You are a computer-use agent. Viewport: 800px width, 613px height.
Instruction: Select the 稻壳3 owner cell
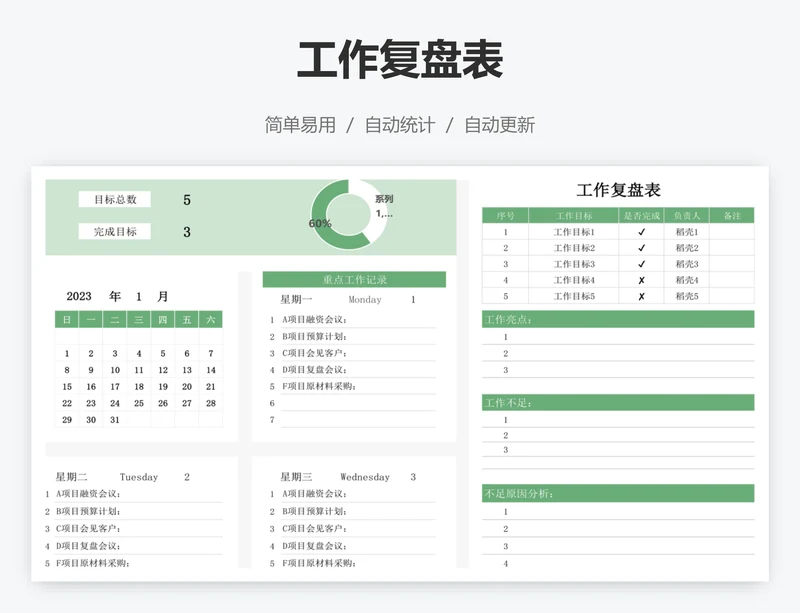pyautogui.click(x=687, y=264)
